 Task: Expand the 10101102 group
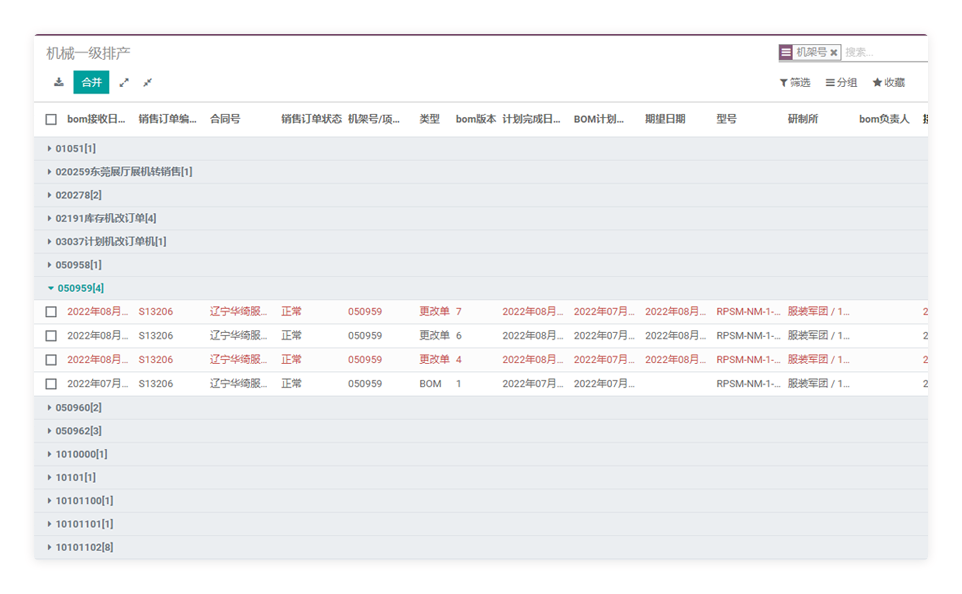pyautogui.click(x=83, y=547)
